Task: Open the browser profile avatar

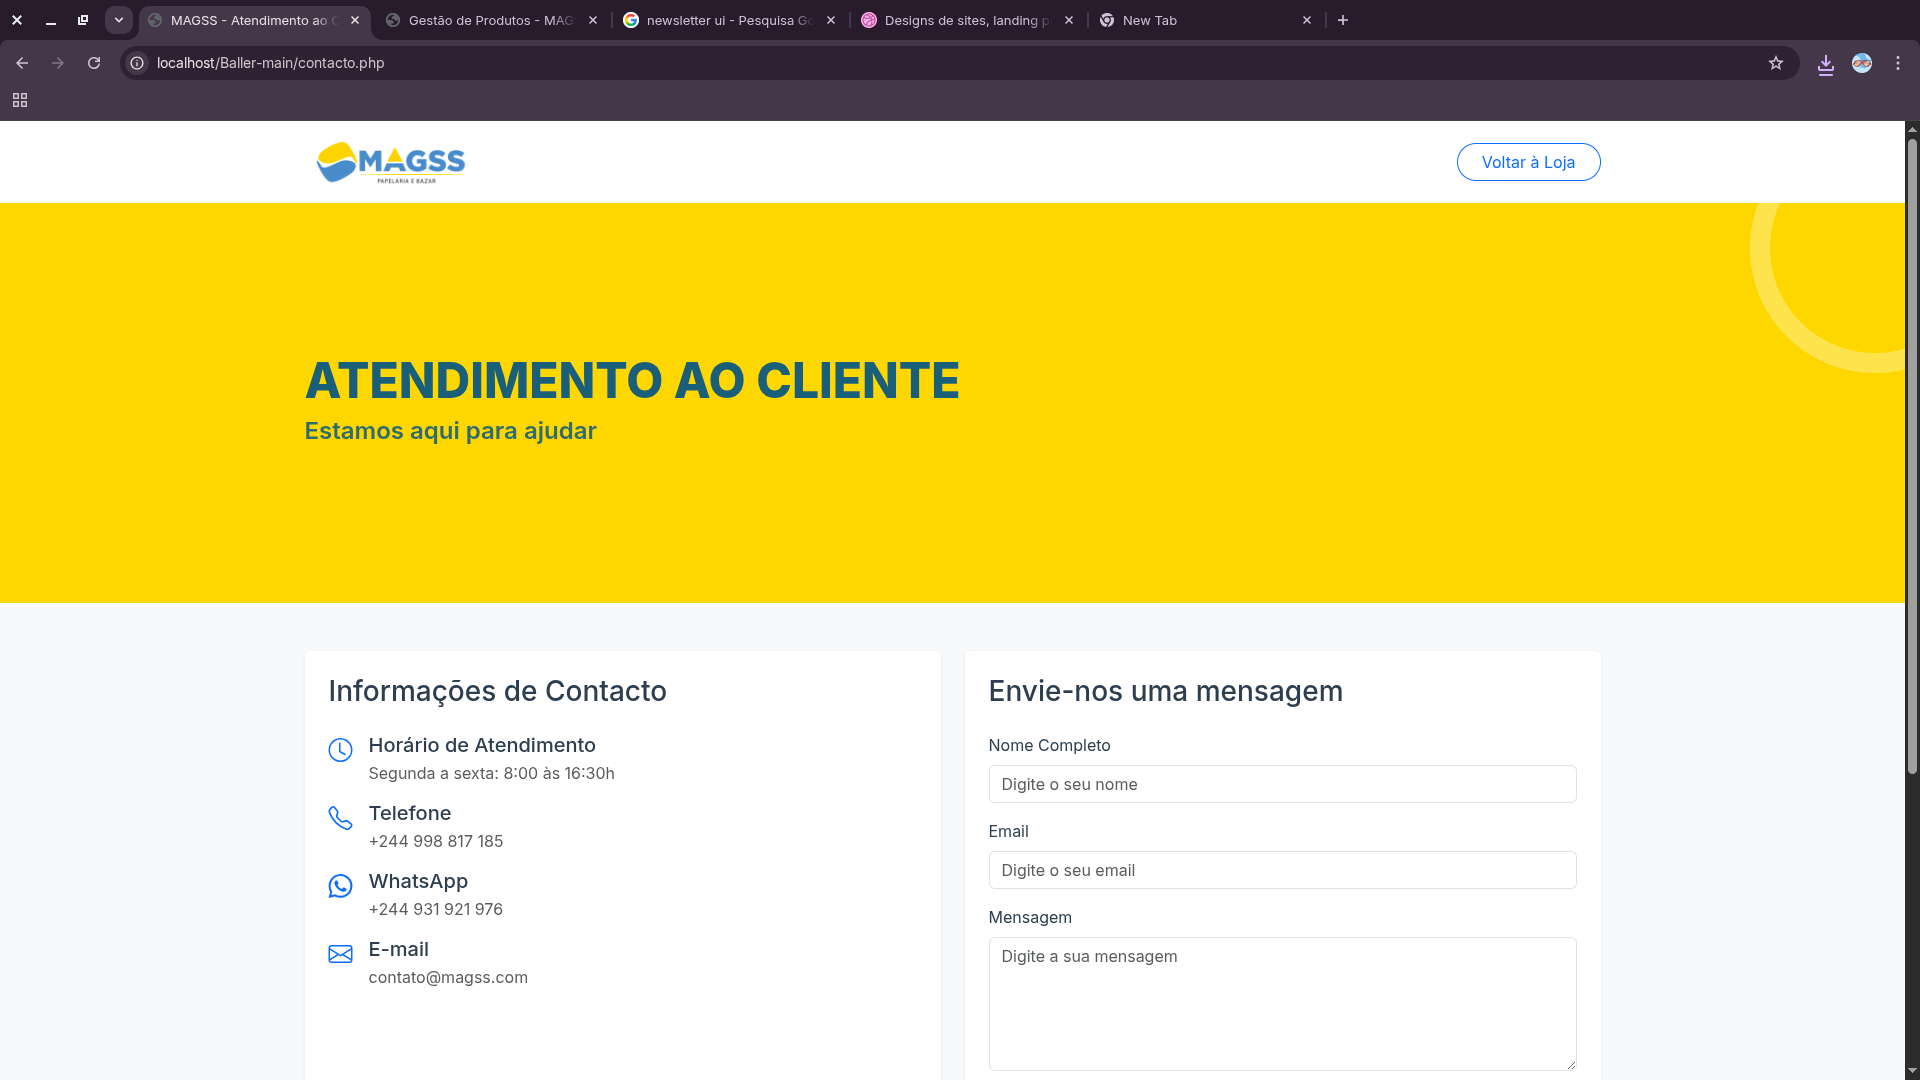Action: [x=1862, y=63]
